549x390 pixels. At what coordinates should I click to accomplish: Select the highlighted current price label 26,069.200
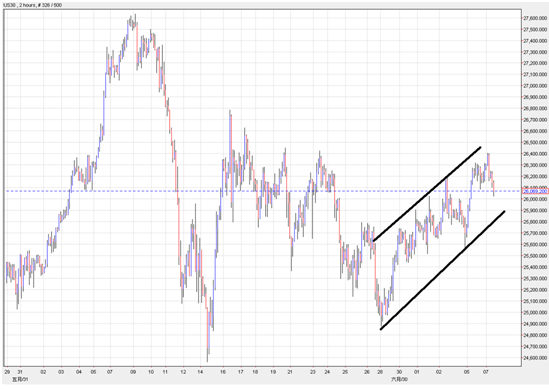pyautogui.click(x=535, y=191)
